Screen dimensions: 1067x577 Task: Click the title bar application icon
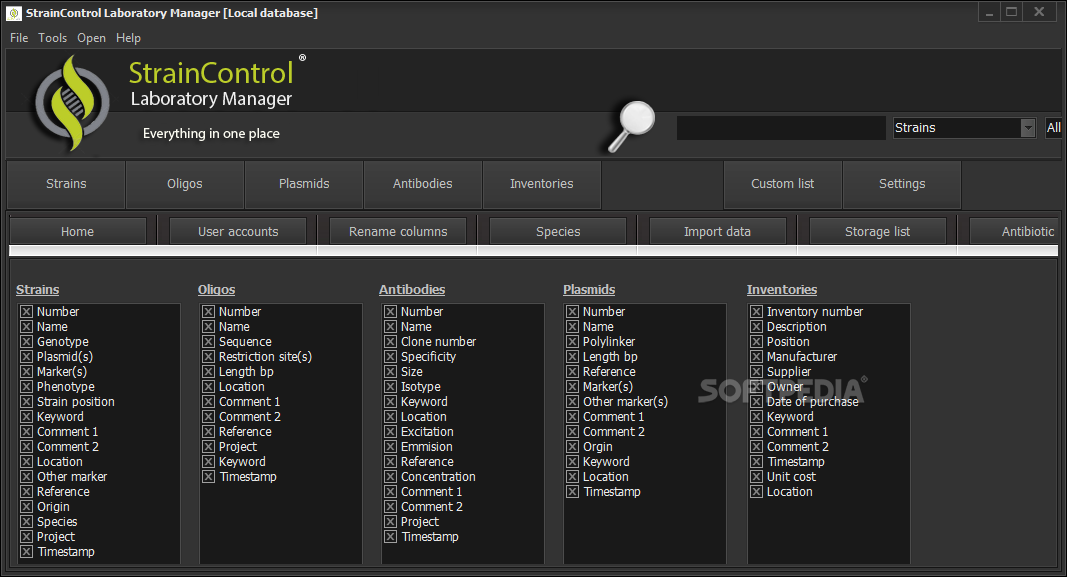pyautogui.click(x=14, y=13)
